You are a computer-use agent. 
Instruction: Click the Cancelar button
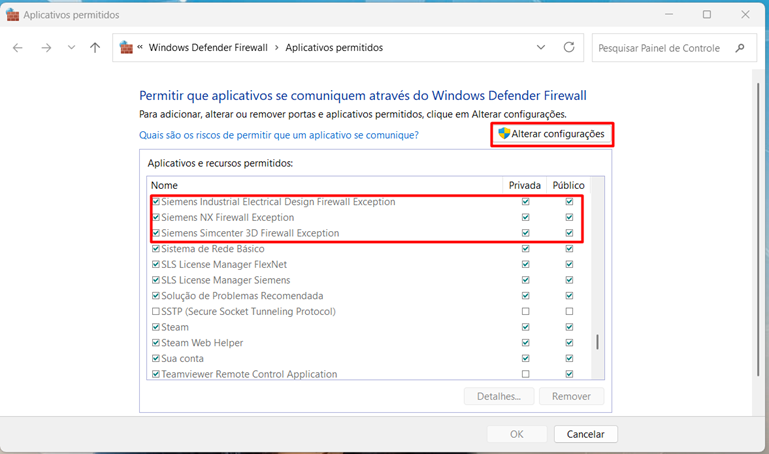coord(586,434)
